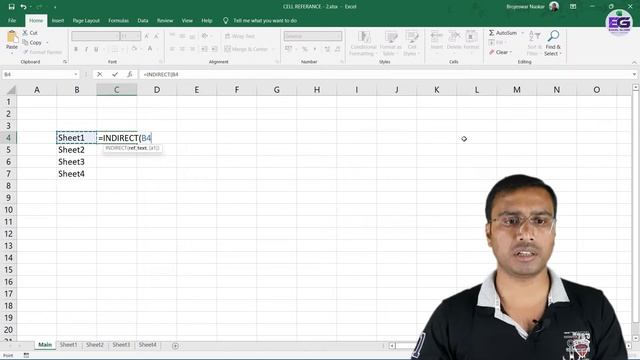Open Clipboard group dialog launcher

pos(65,62)
